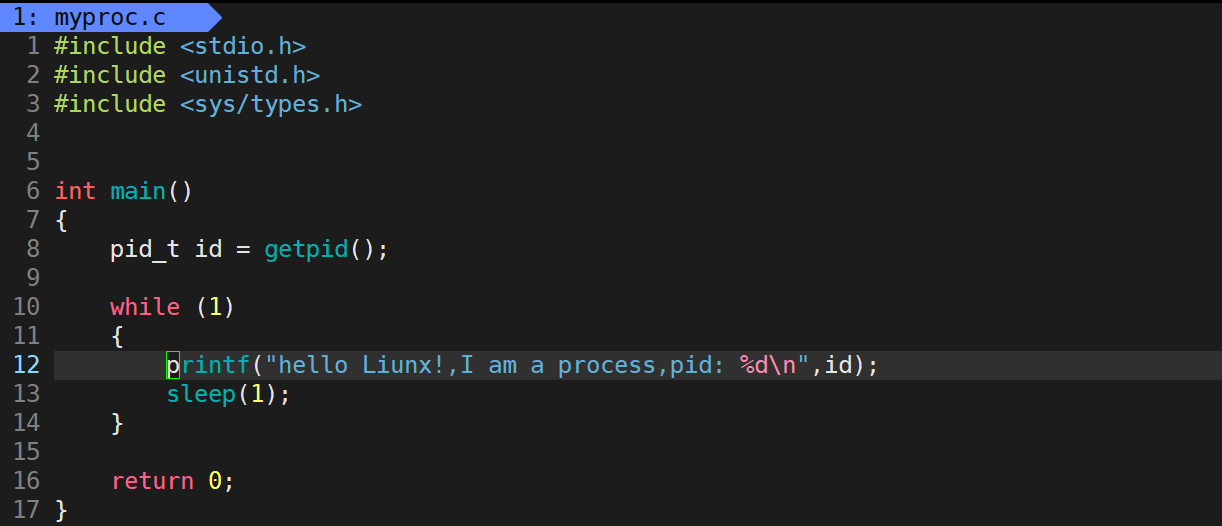Click the return keyword
This screenshot has height=526, width=1222.
click(x=152, y=481)
